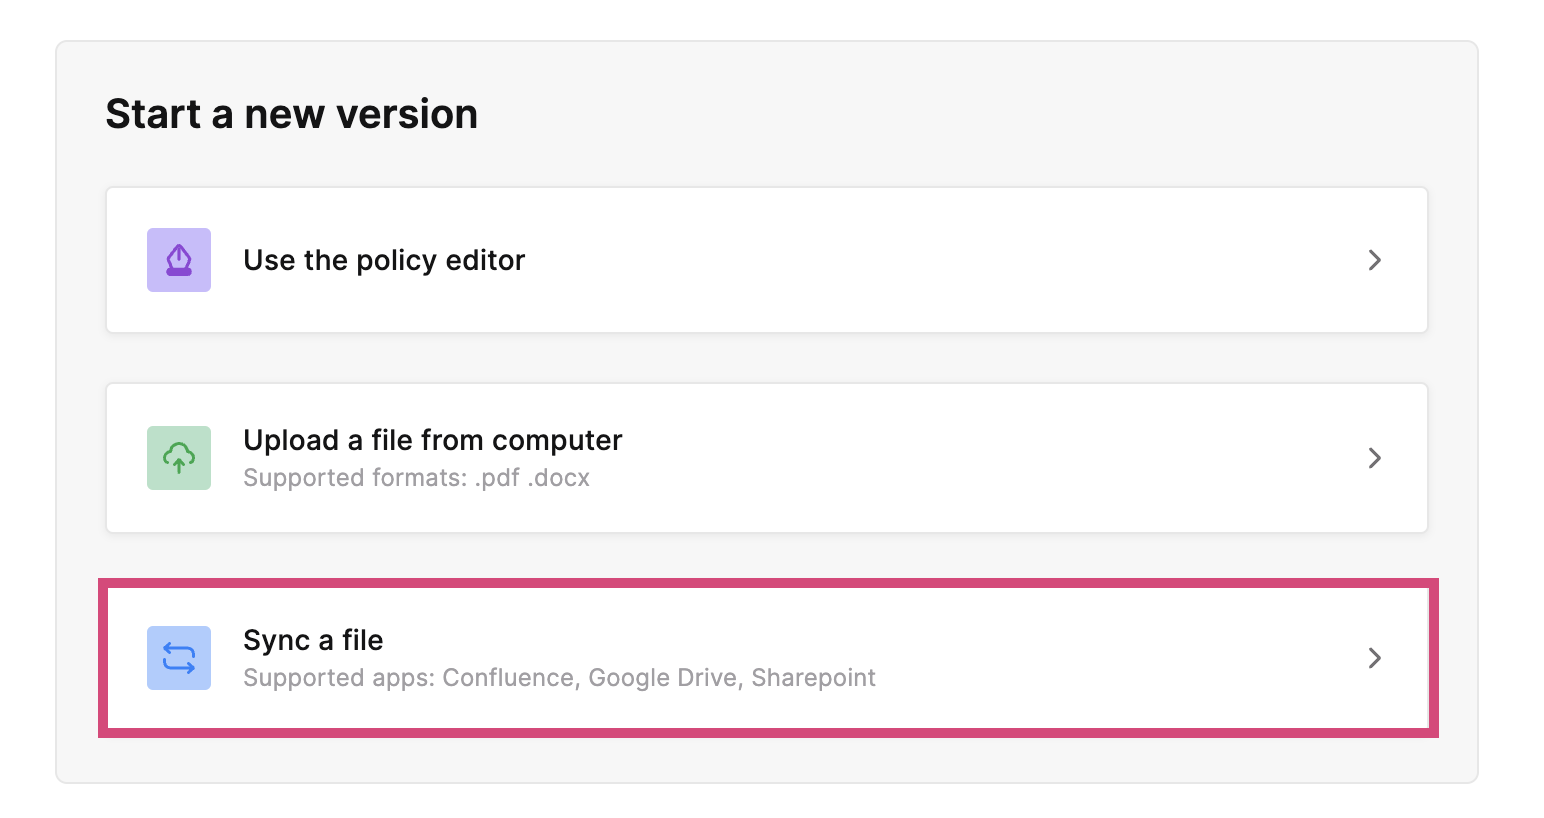Click the blank middle area of highlighted Sync card

[1100, 658]
